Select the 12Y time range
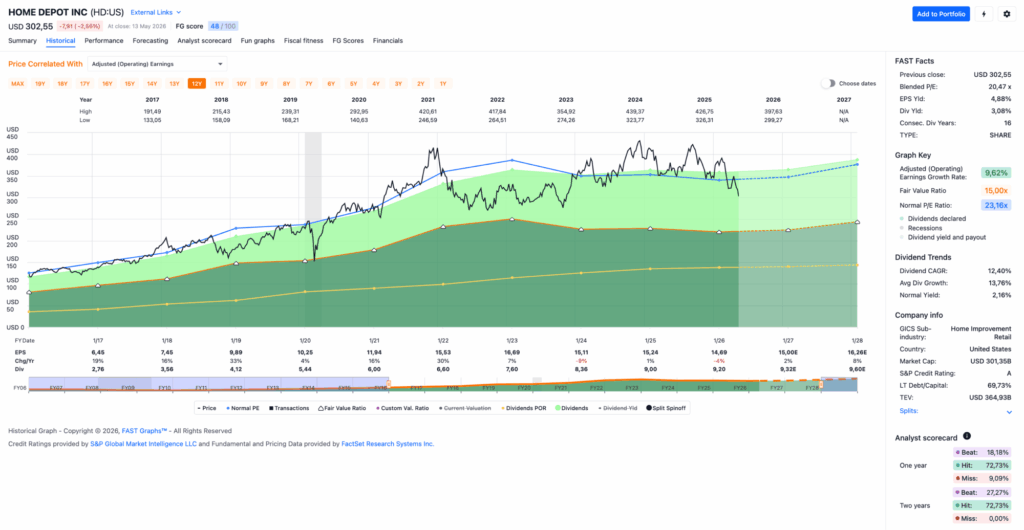The height and width of the screenshot is (530, 1024). [x=197, y=84]
